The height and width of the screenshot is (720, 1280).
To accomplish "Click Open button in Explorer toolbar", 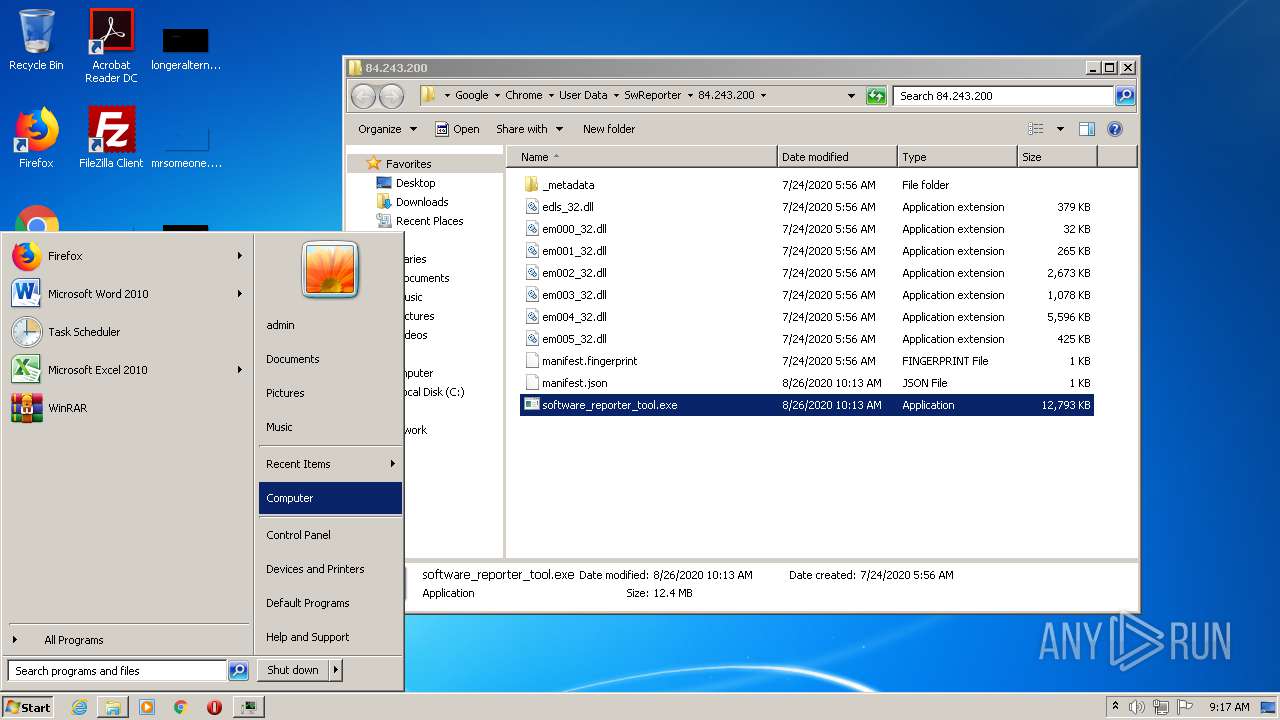I will coord(457,129).
